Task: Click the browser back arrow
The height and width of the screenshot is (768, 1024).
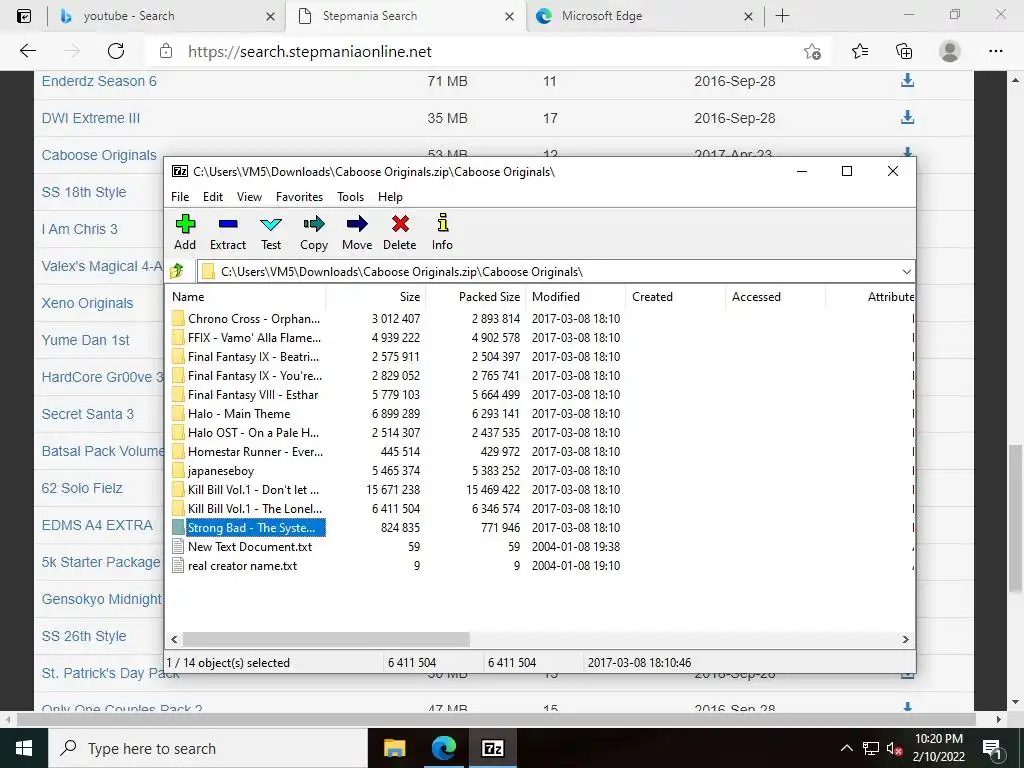Action: (27, 51)
